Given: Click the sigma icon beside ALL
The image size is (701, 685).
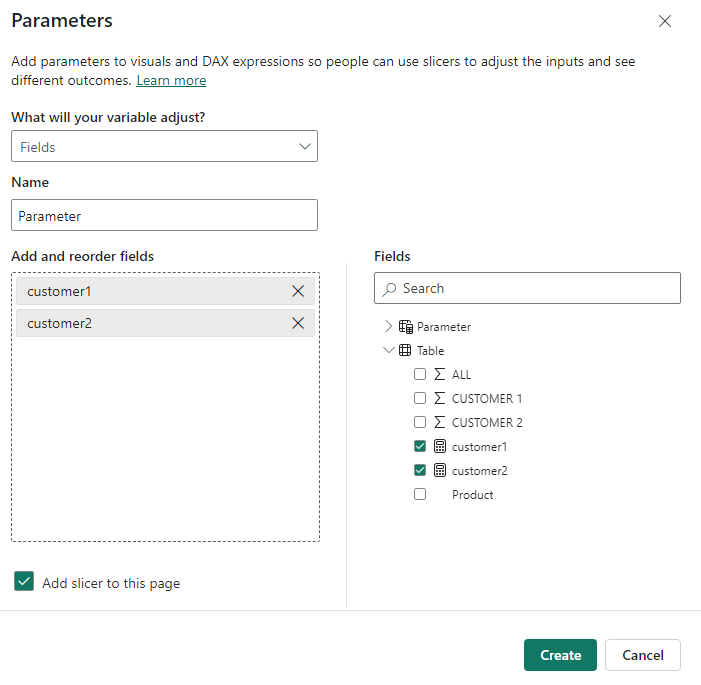Looking at the screenshot, I should (x=439, y=374).
